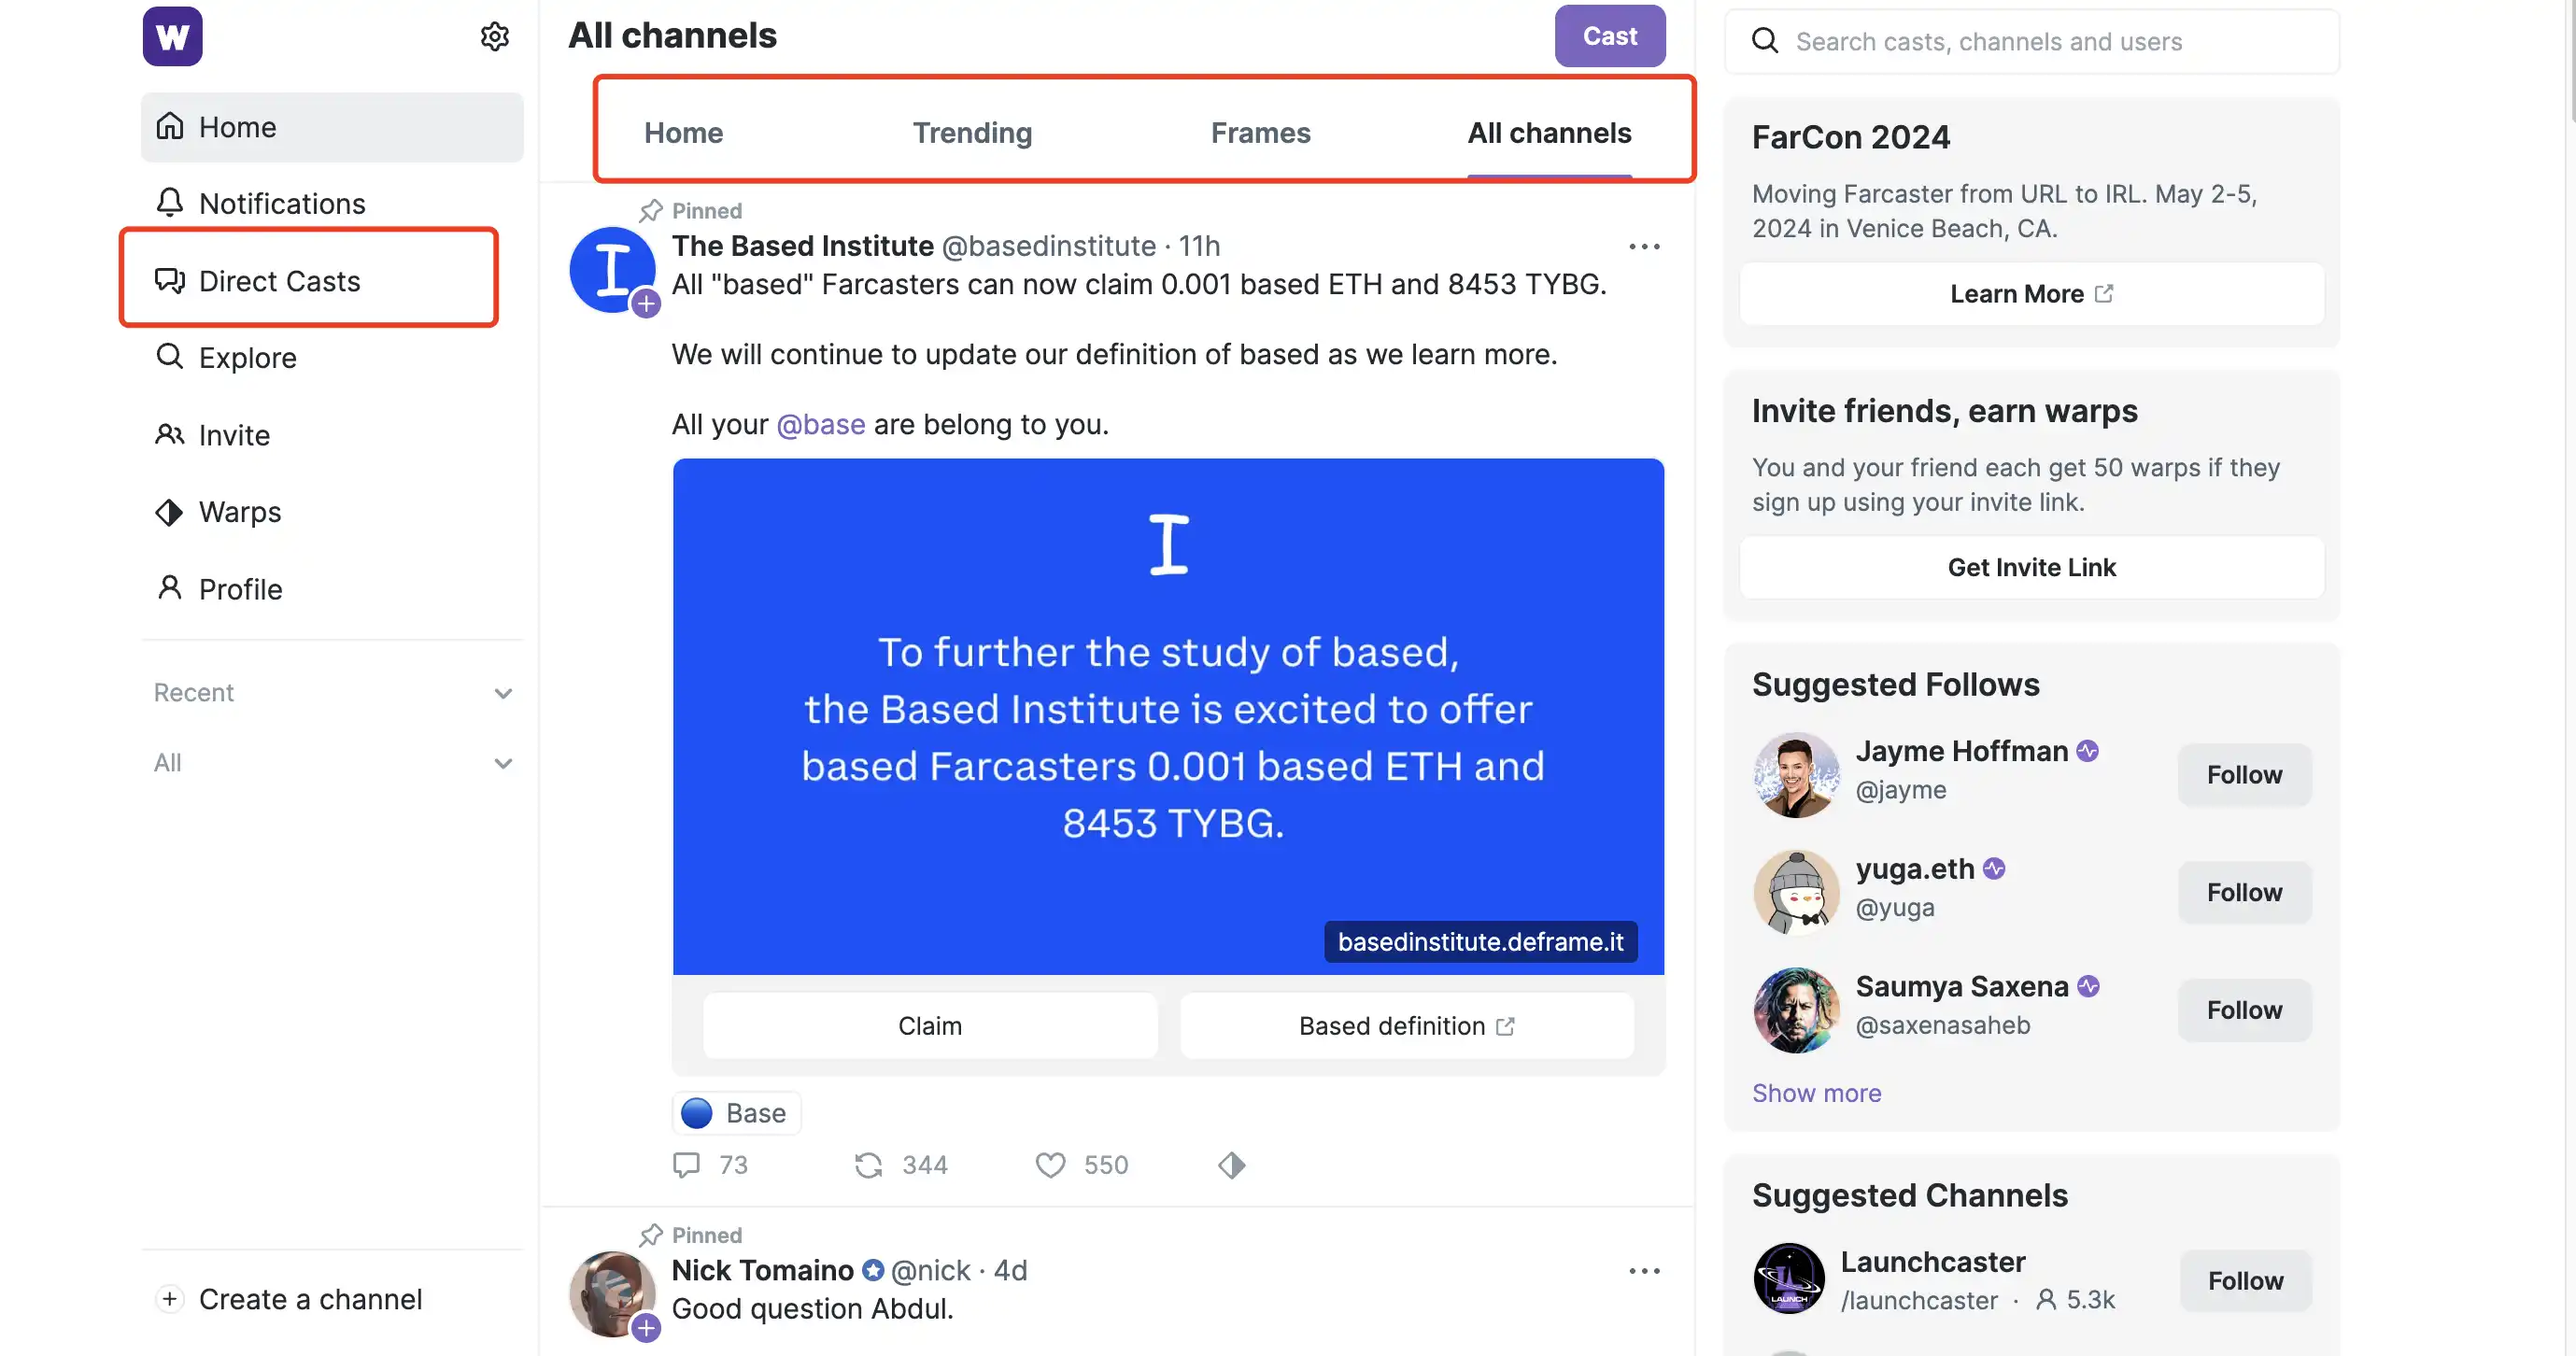Click the Cast purple button
Viewport: 2576px width, 1356px height.
[1610, 34]
